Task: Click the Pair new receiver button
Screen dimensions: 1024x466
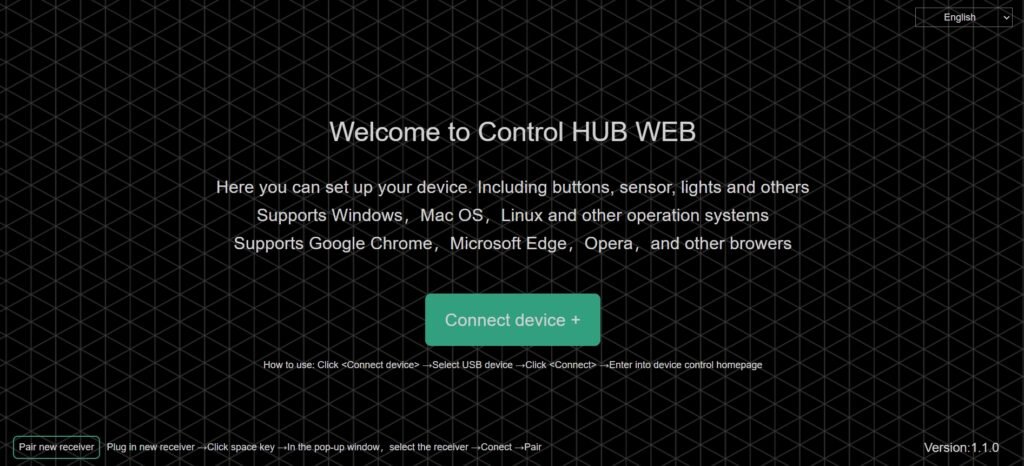Action: tap(56, 447)
